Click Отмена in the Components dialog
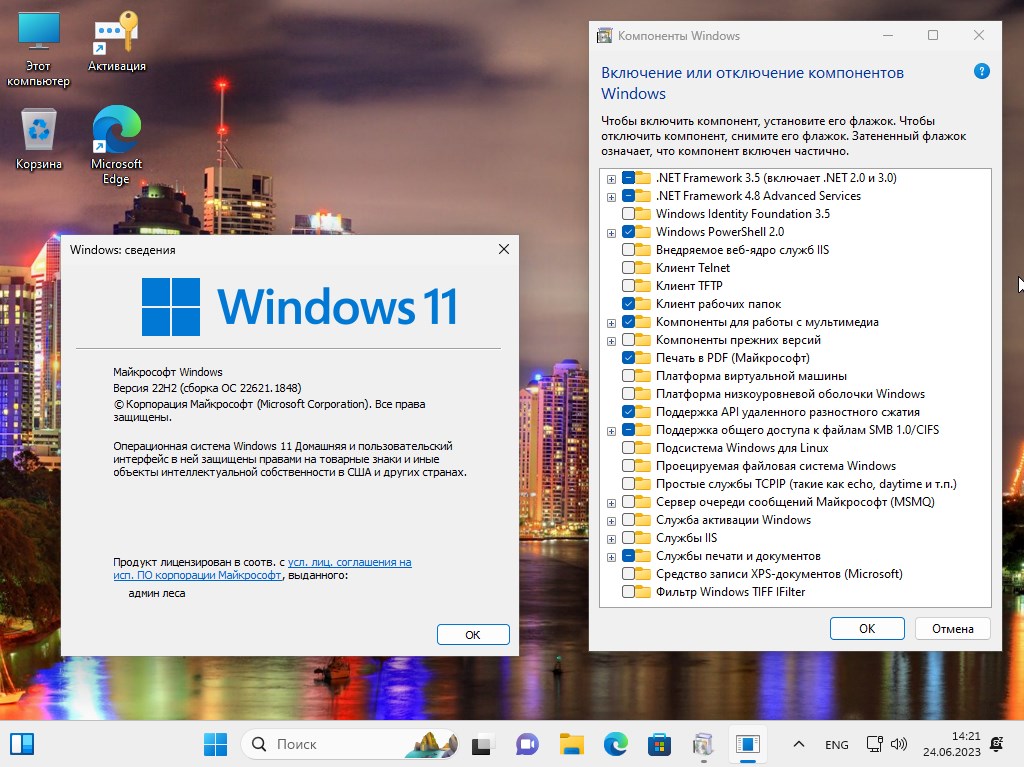 951,628
